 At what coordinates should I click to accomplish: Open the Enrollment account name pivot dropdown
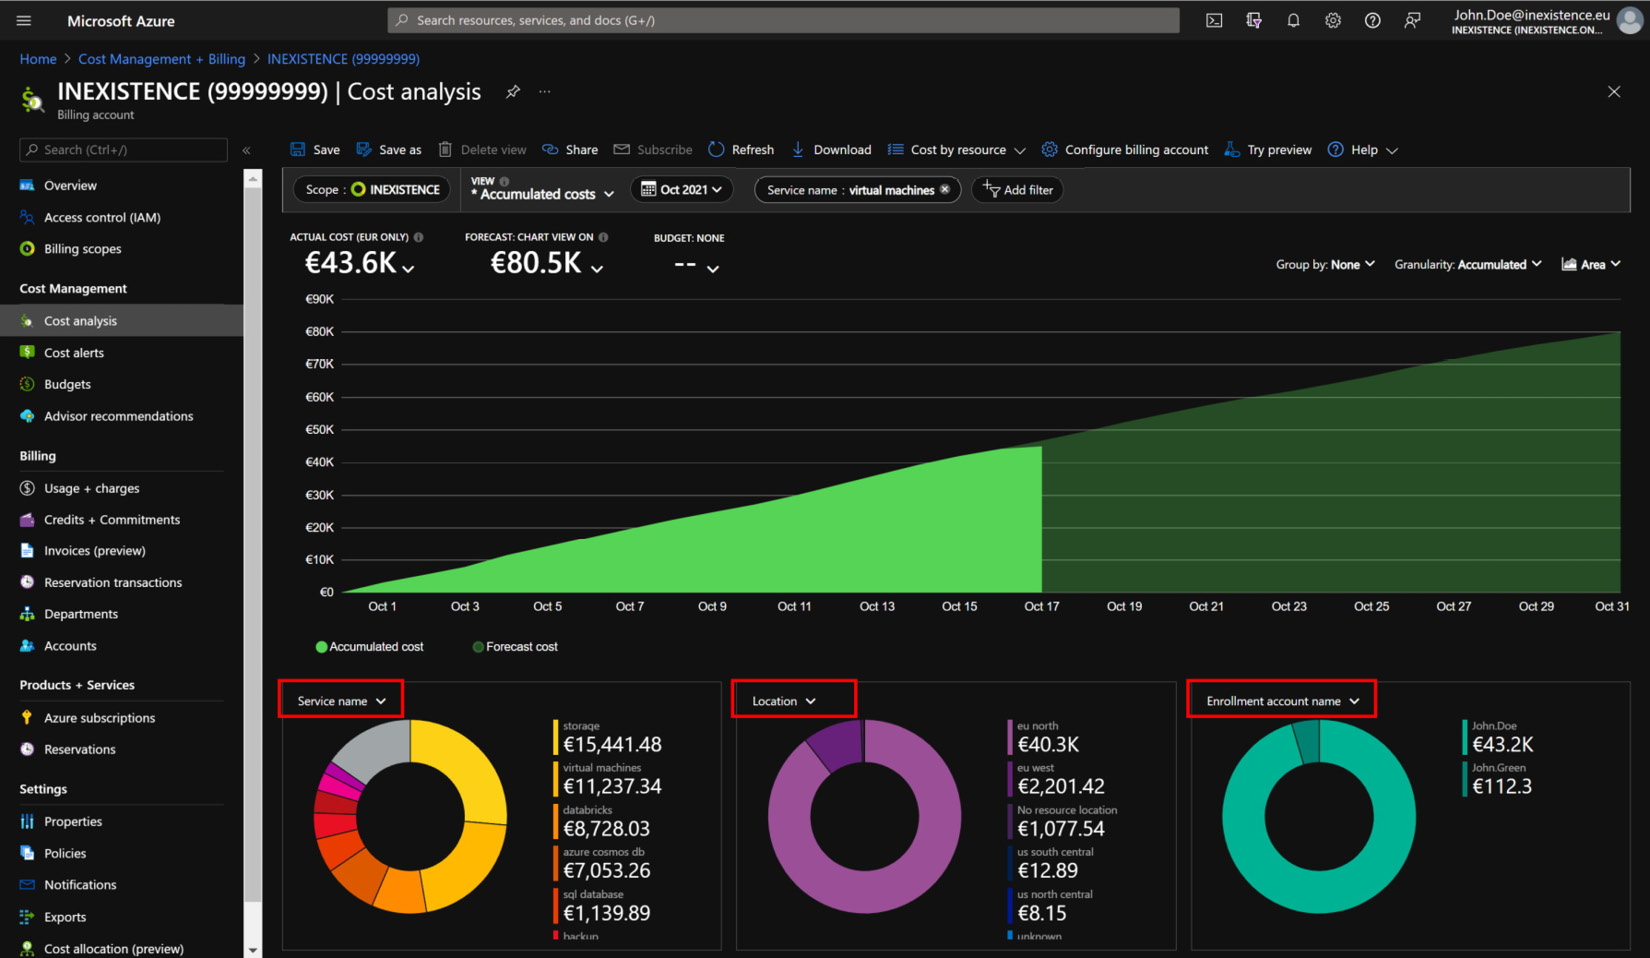[1282, 701]
